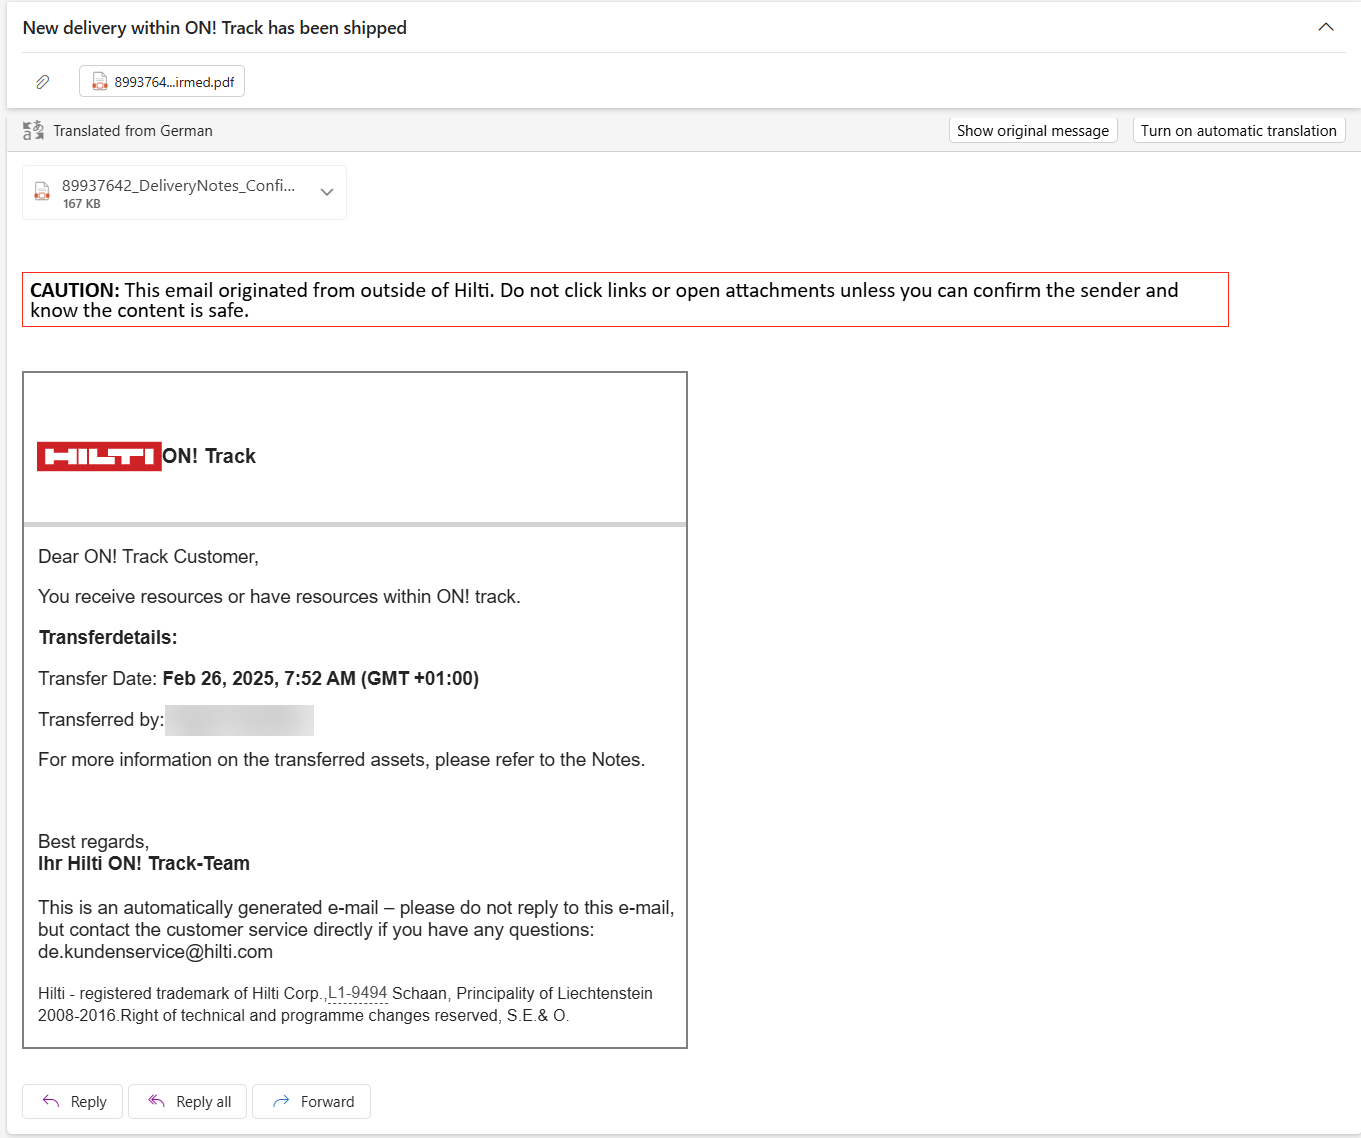Click the Forward arrow icon
The width and height of the screenshot is (1361, 1138).
pos(281,1101)
